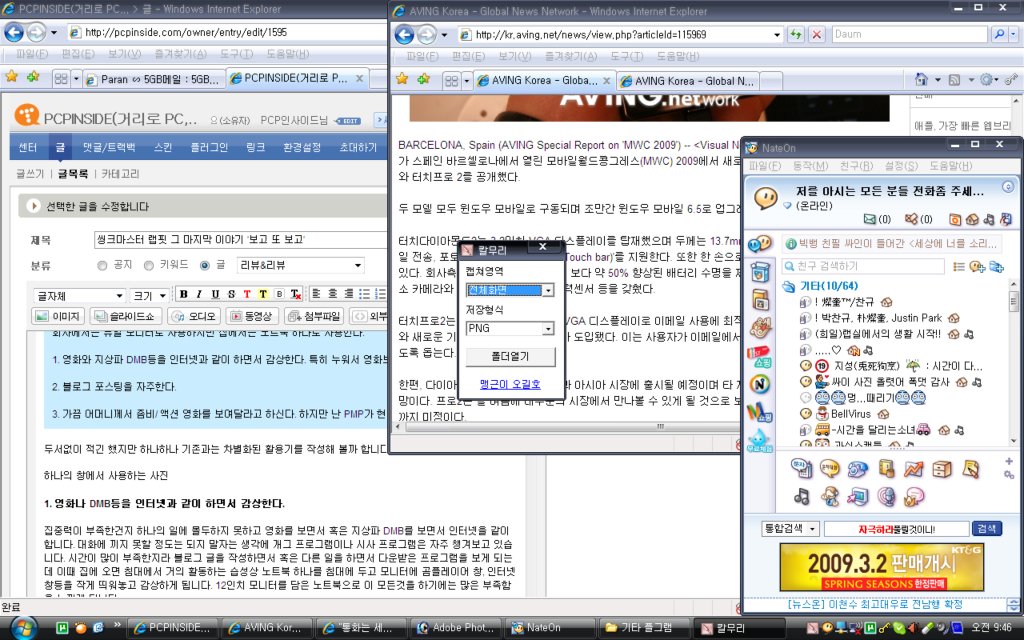The height and width of the screenshot is (640, 1024).
Task: Click the NateOn SMS 문자 icon
Action: point(801,468)
